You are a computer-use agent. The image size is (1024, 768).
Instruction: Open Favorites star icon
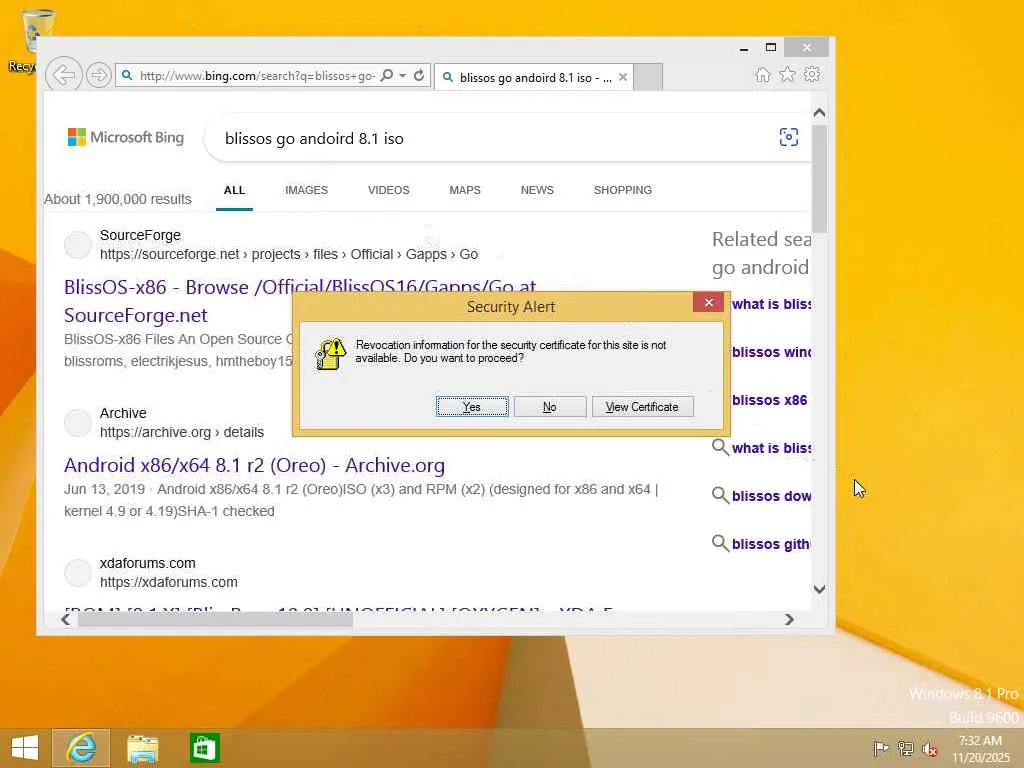[788, 74]
